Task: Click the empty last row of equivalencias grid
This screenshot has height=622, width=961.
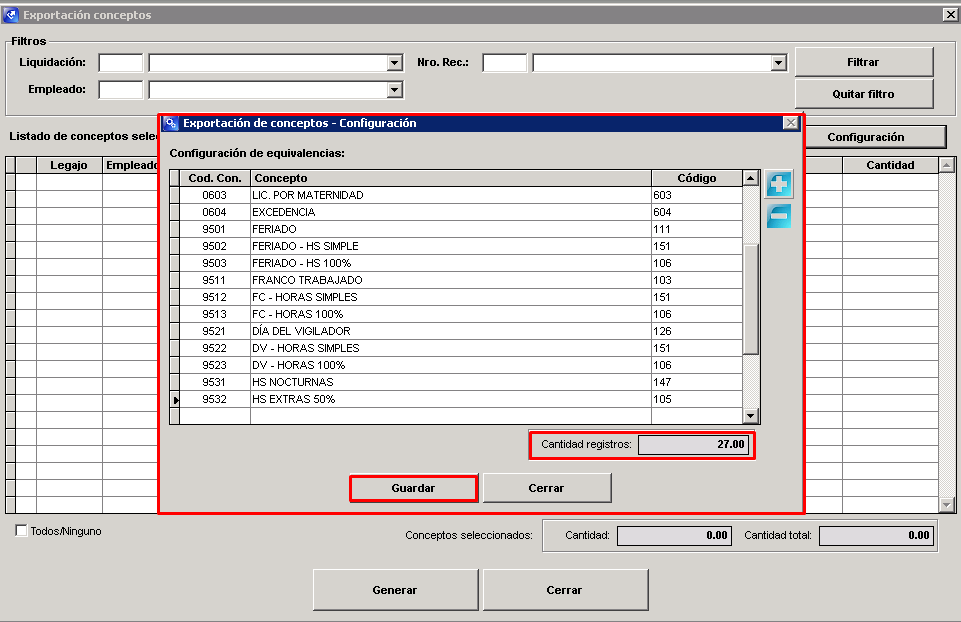Action: [x=456, y=416]
